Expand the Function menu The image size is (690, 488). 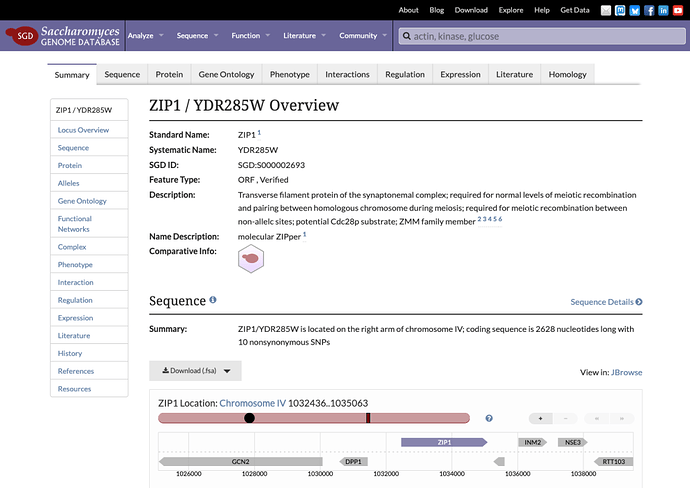(250, 36)
